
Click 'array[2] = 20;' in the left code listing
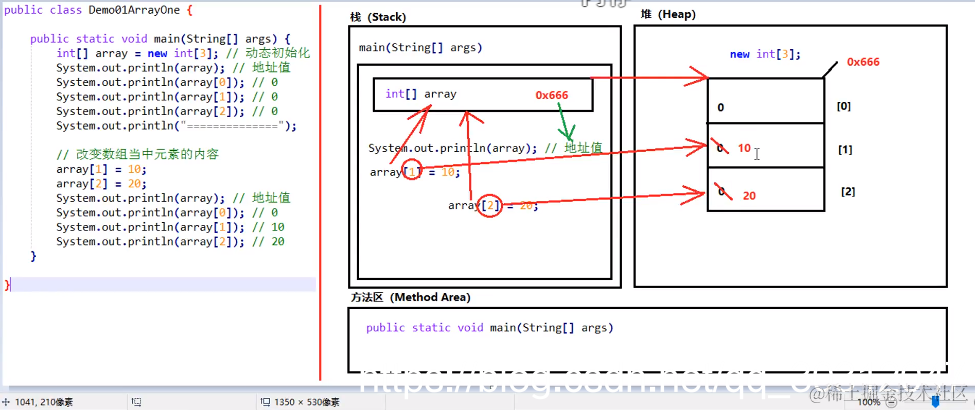(101, 184)
